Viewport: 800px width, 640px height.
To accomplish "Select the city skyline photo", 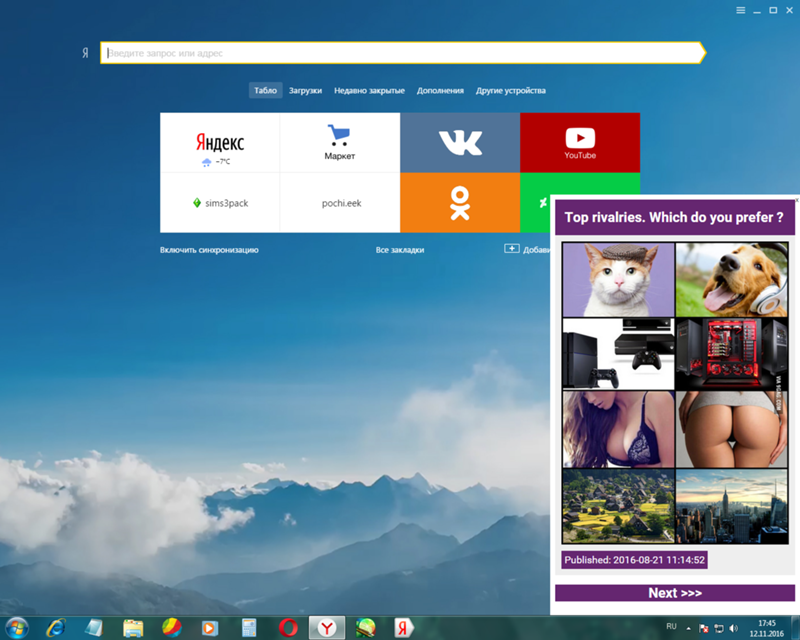I will 732,506.
